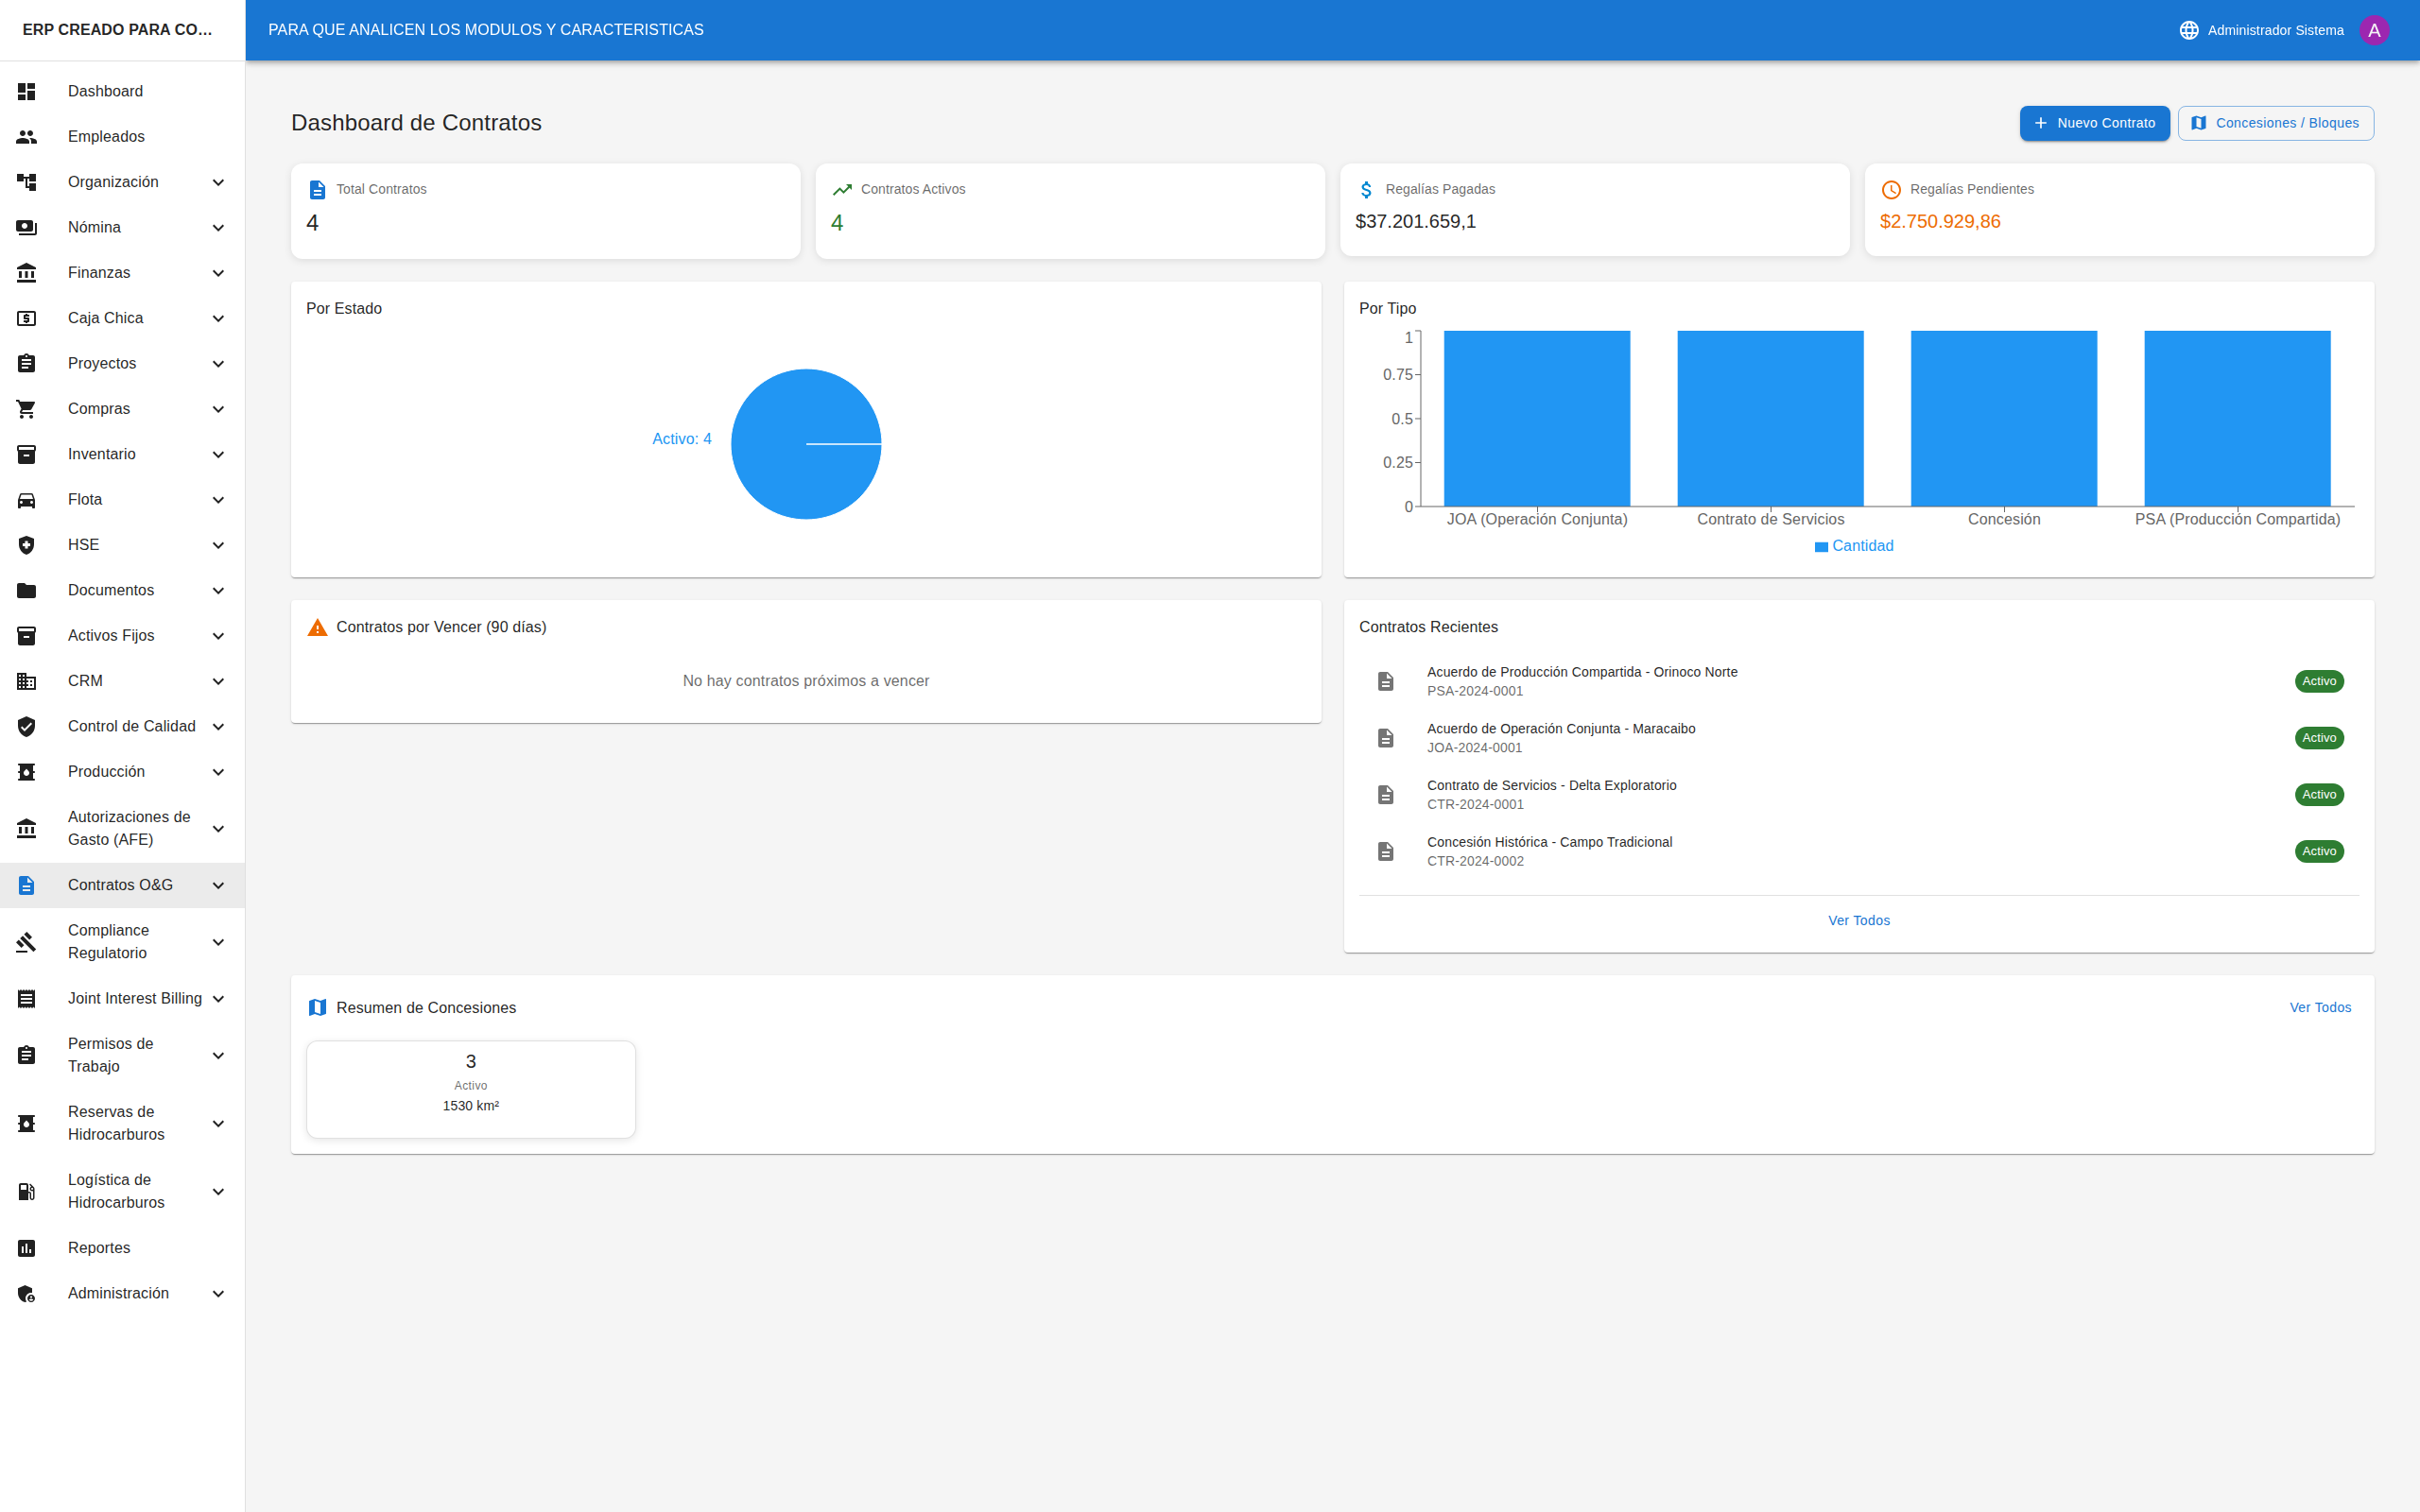Click the Activo badge on PSA-2024-0001
Screen dimensions: 2420x1512
2319,681
